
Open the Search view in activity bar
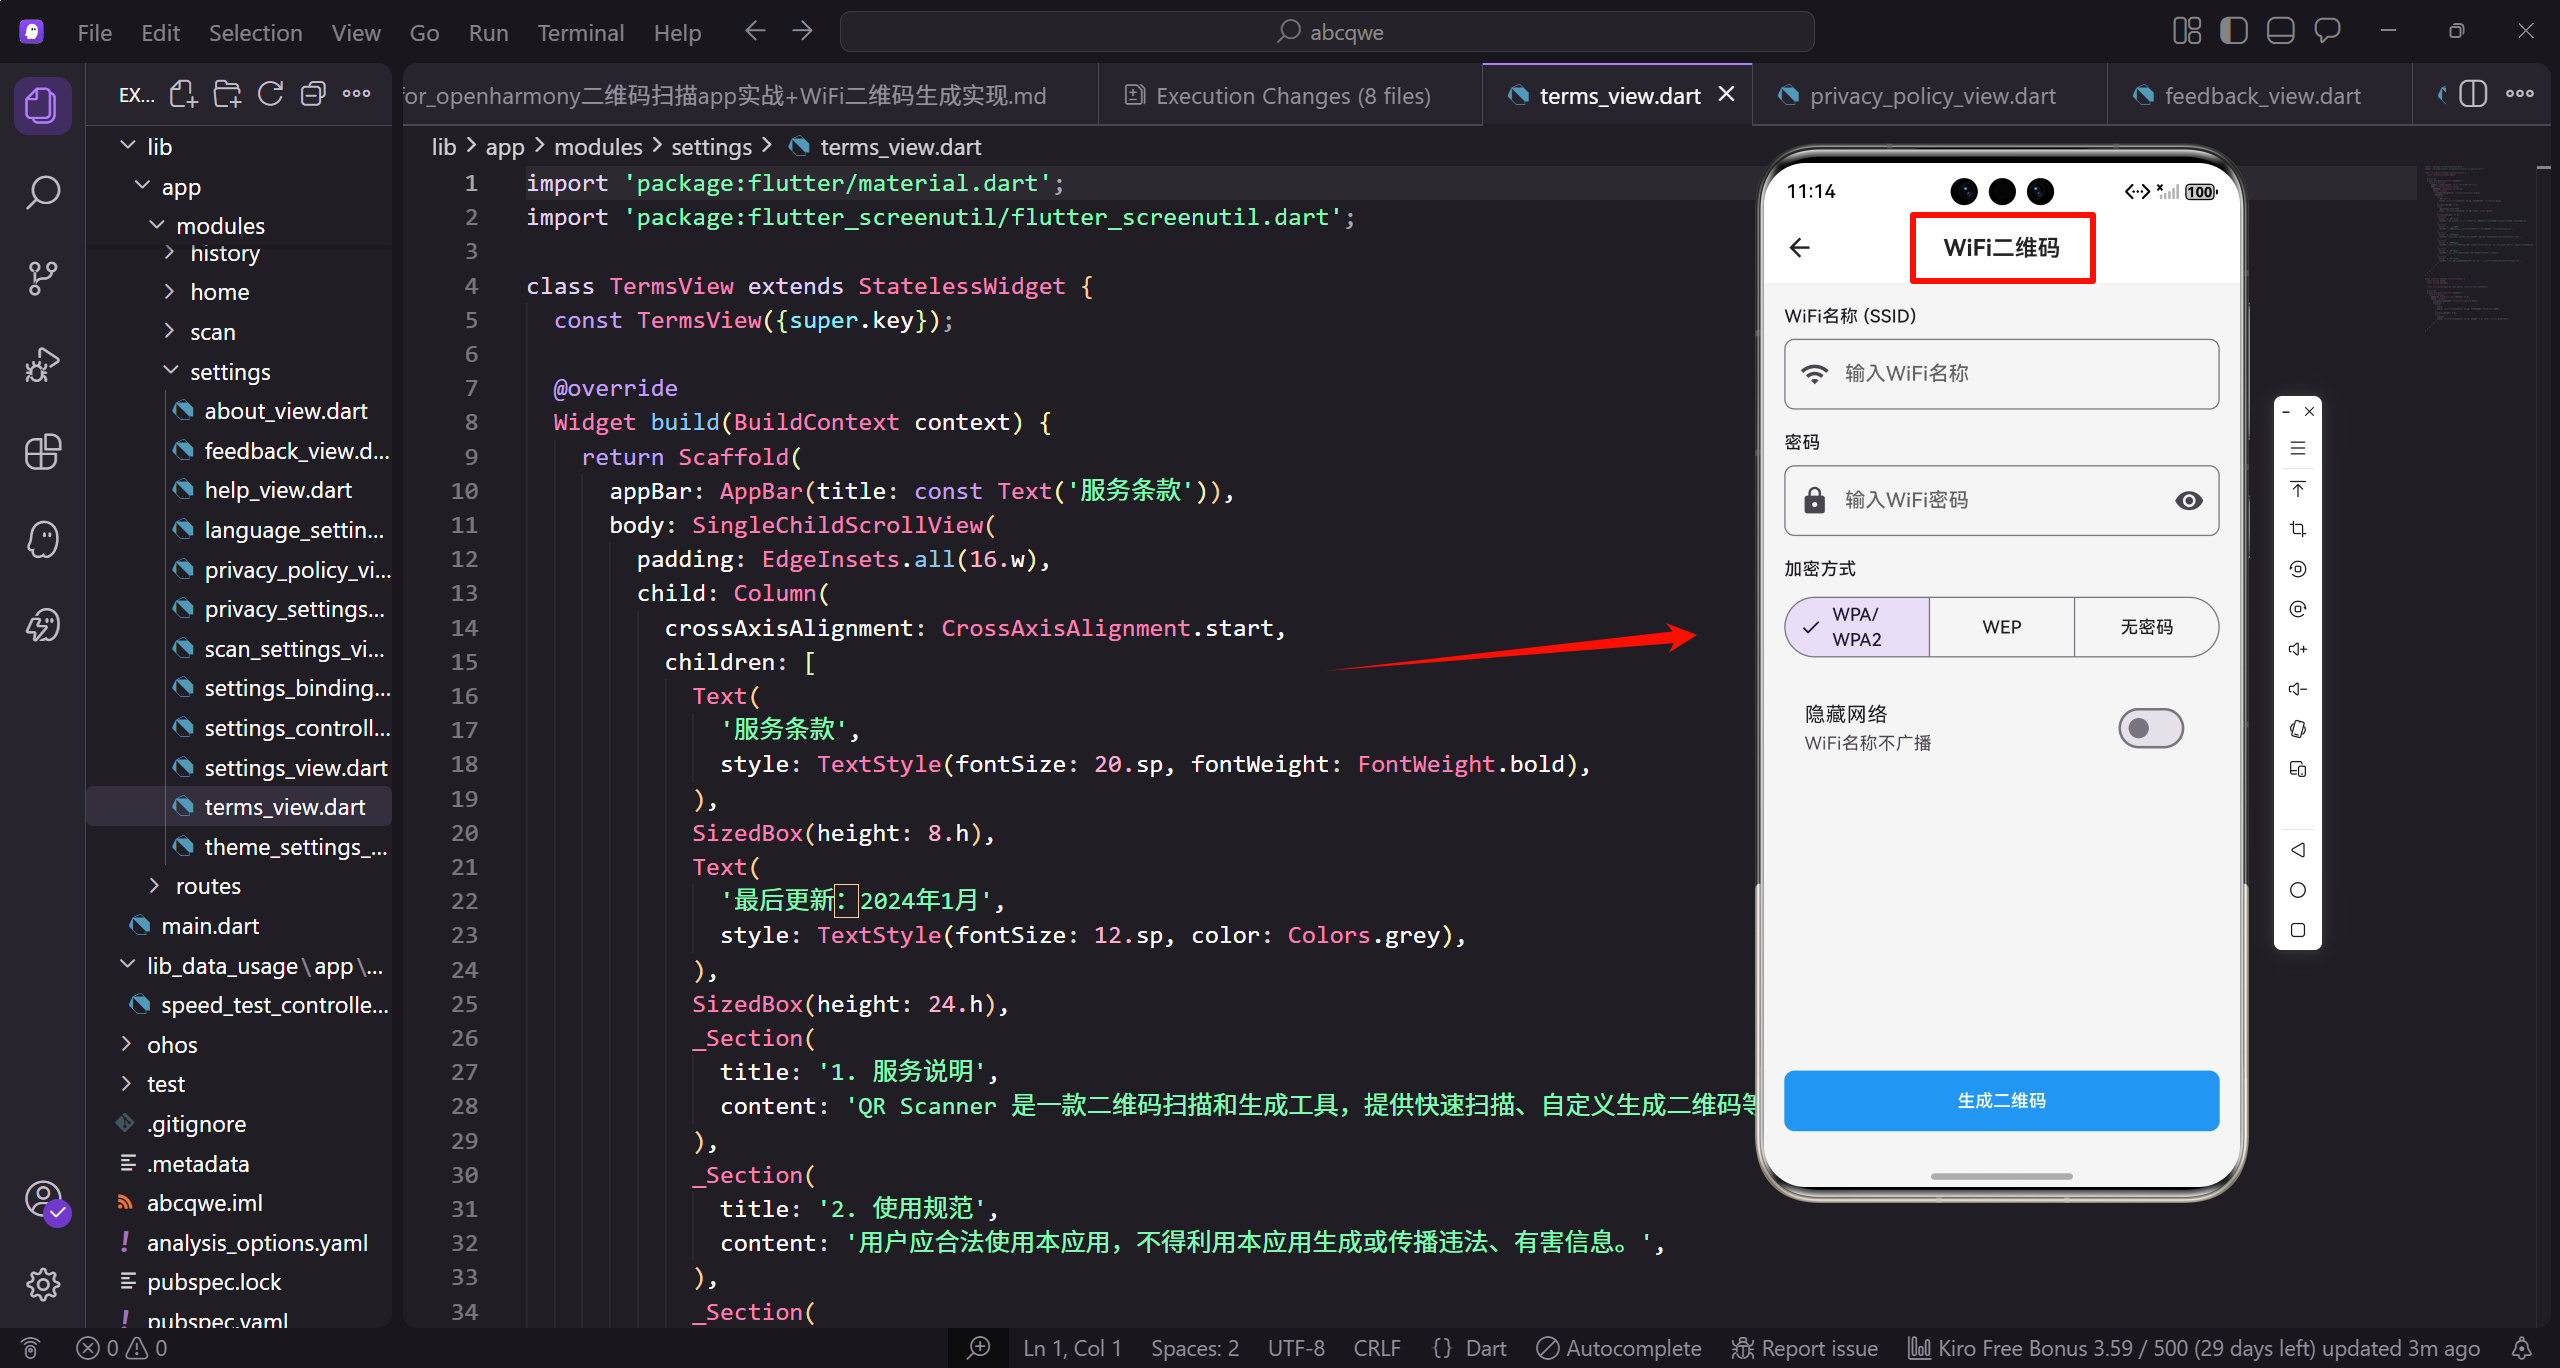point(42,191)
